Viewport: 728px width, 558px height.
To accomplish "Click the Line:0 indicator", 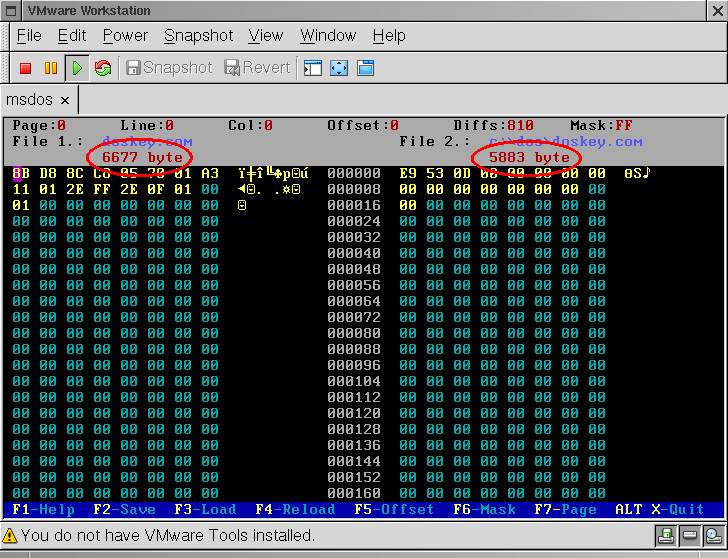I will pyautogui.click(x=147, y=125).
